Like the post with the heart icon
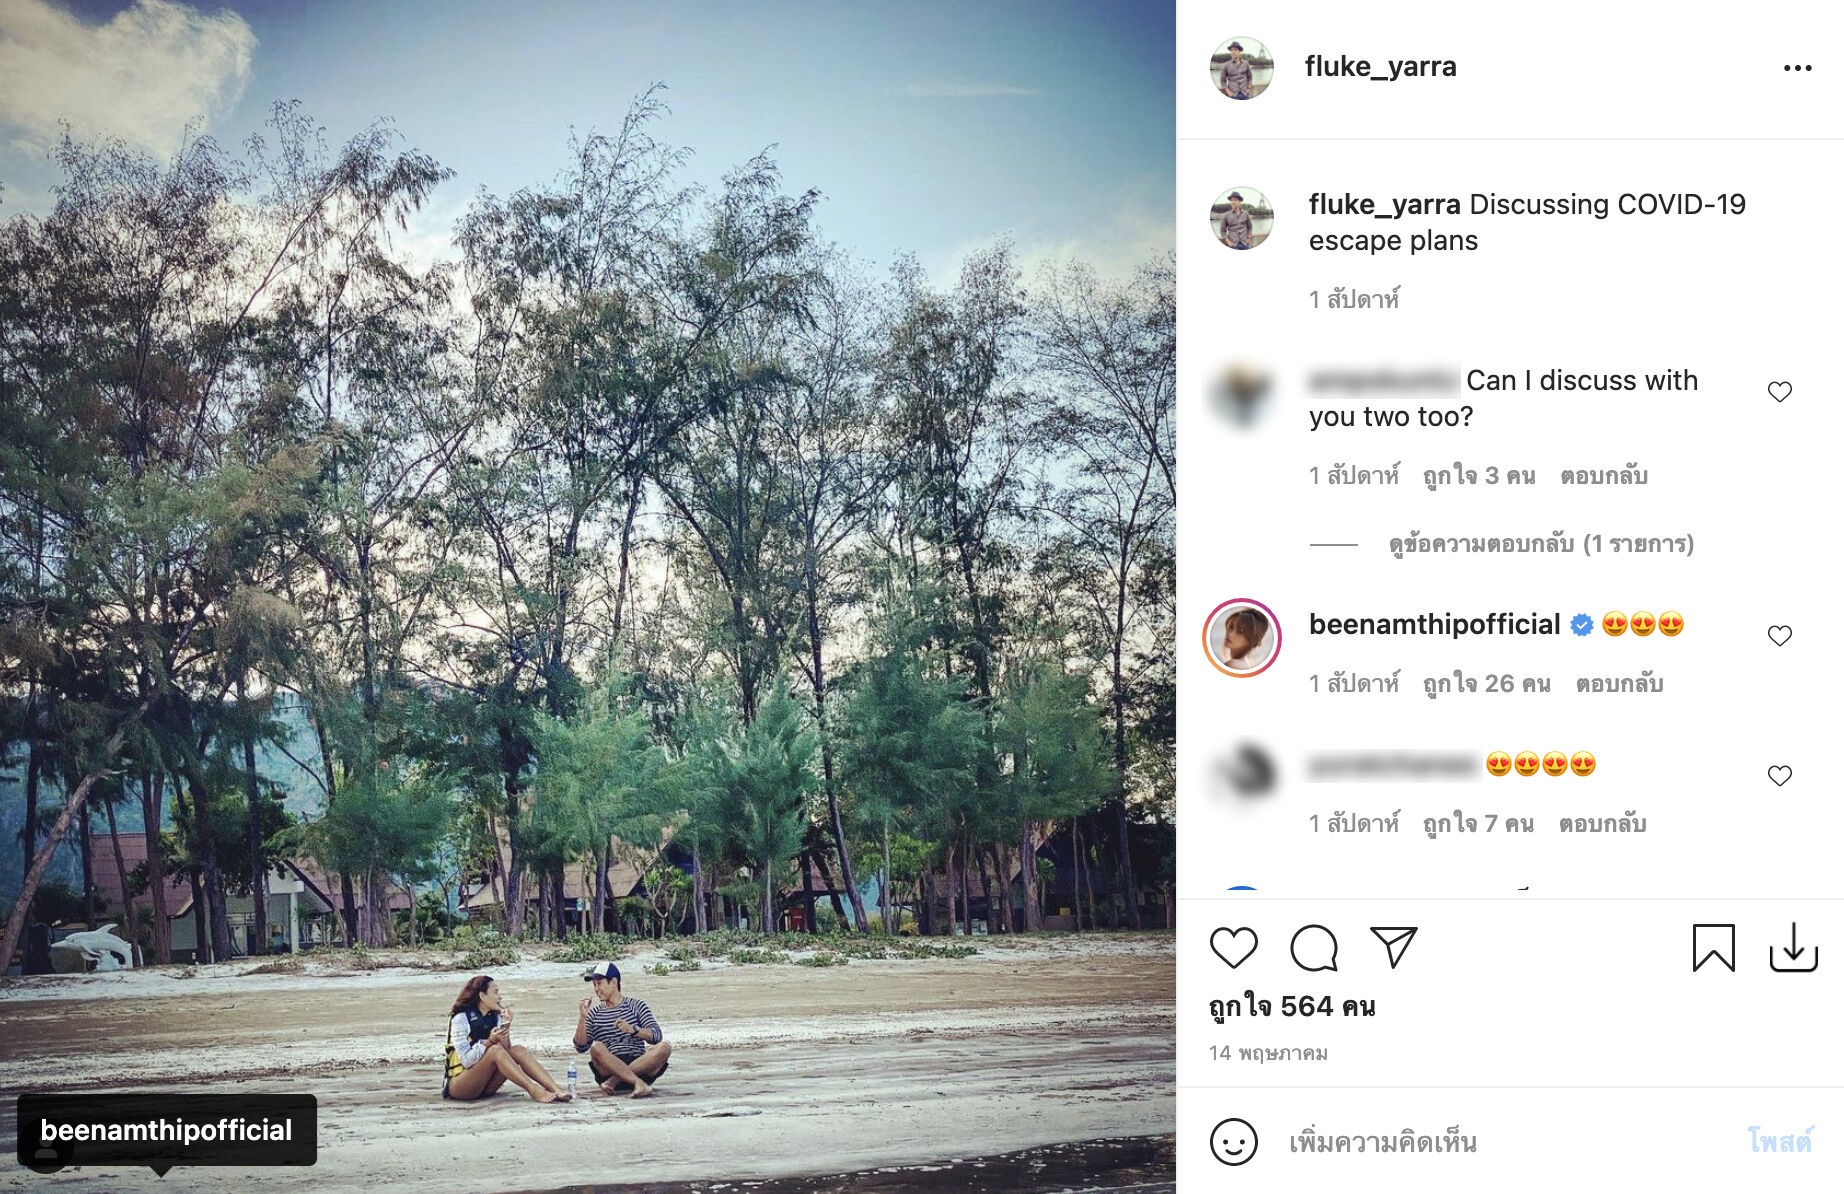 click(1233, 948)
